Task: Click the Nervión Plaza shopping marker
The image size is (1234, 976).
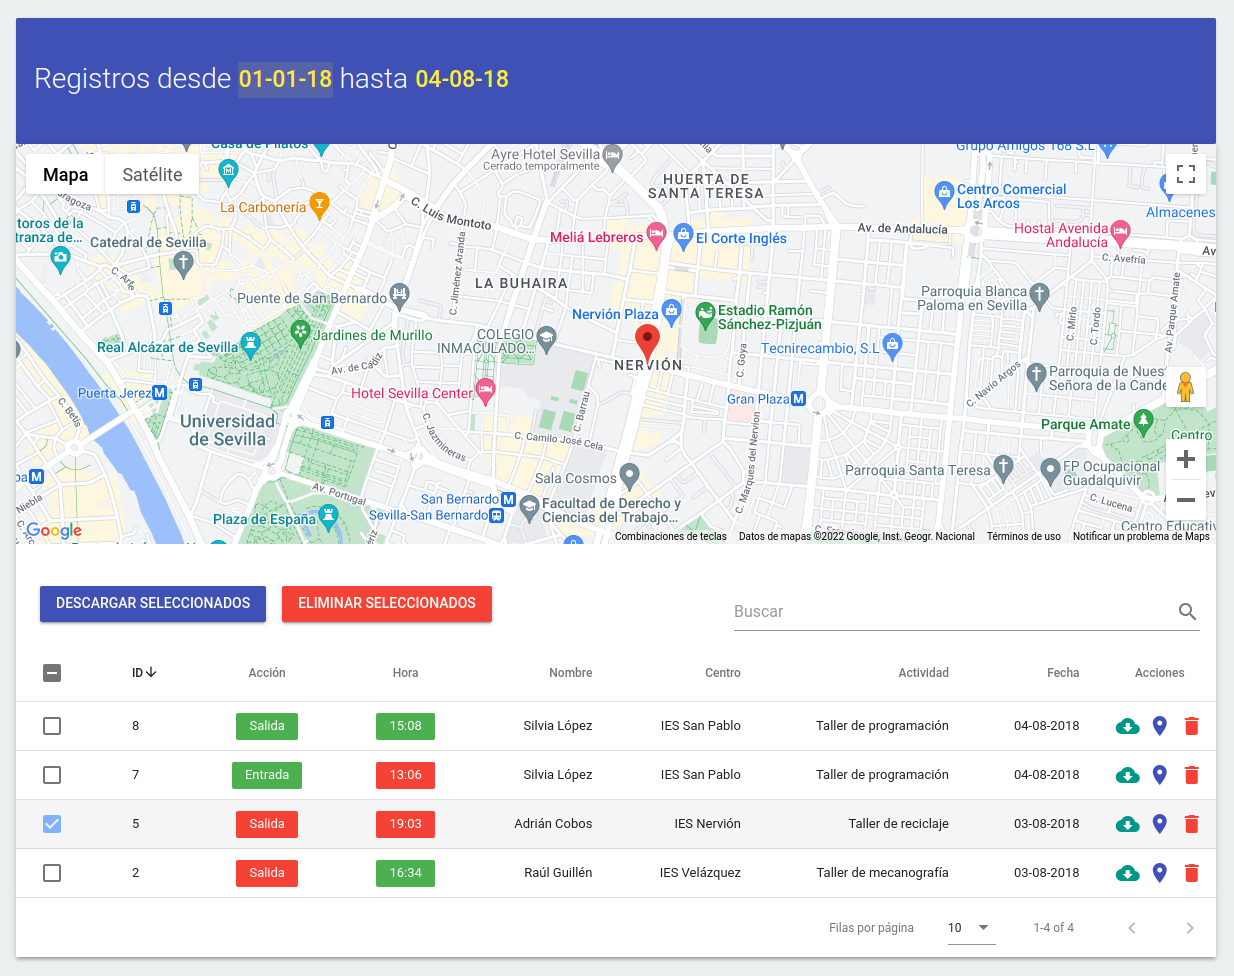Action: pyautogui.click(x=671, y=311)
